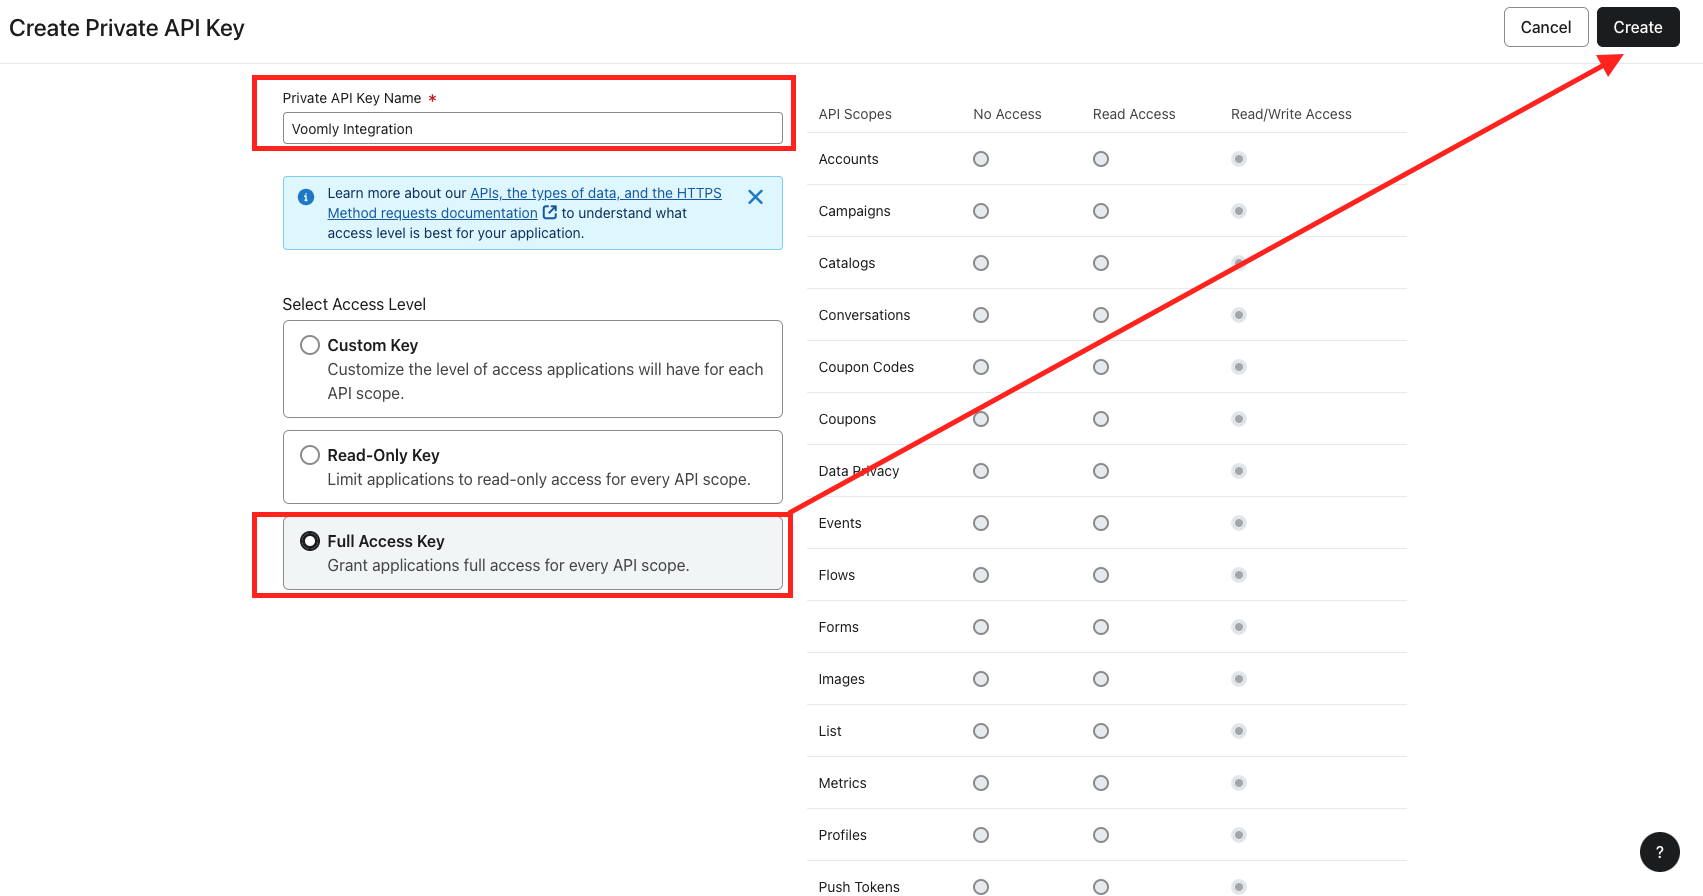Set Coupon Codes to Read/Write Access
This screenshot has width=1703, height=896.
pos(1239,367)
